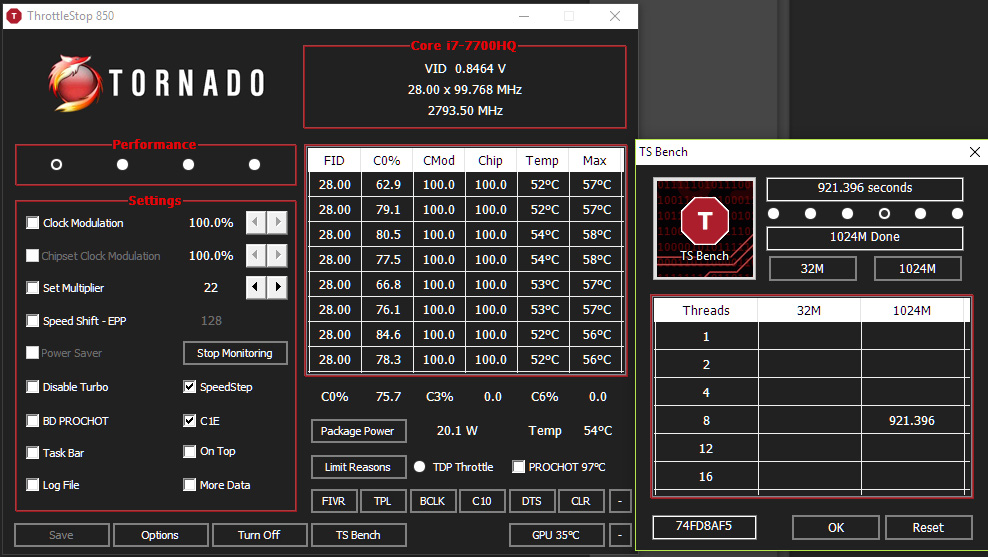This screenshot has width=988, height=557.
Task: Click the DTS button
Action: pyautogui.click(x=532, y=501)
